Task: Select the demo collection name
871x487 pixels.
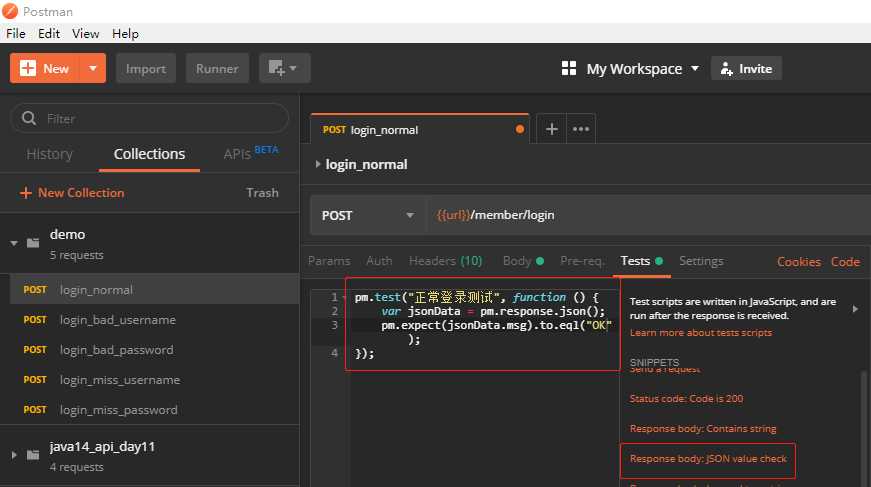Action: point(67,234)
